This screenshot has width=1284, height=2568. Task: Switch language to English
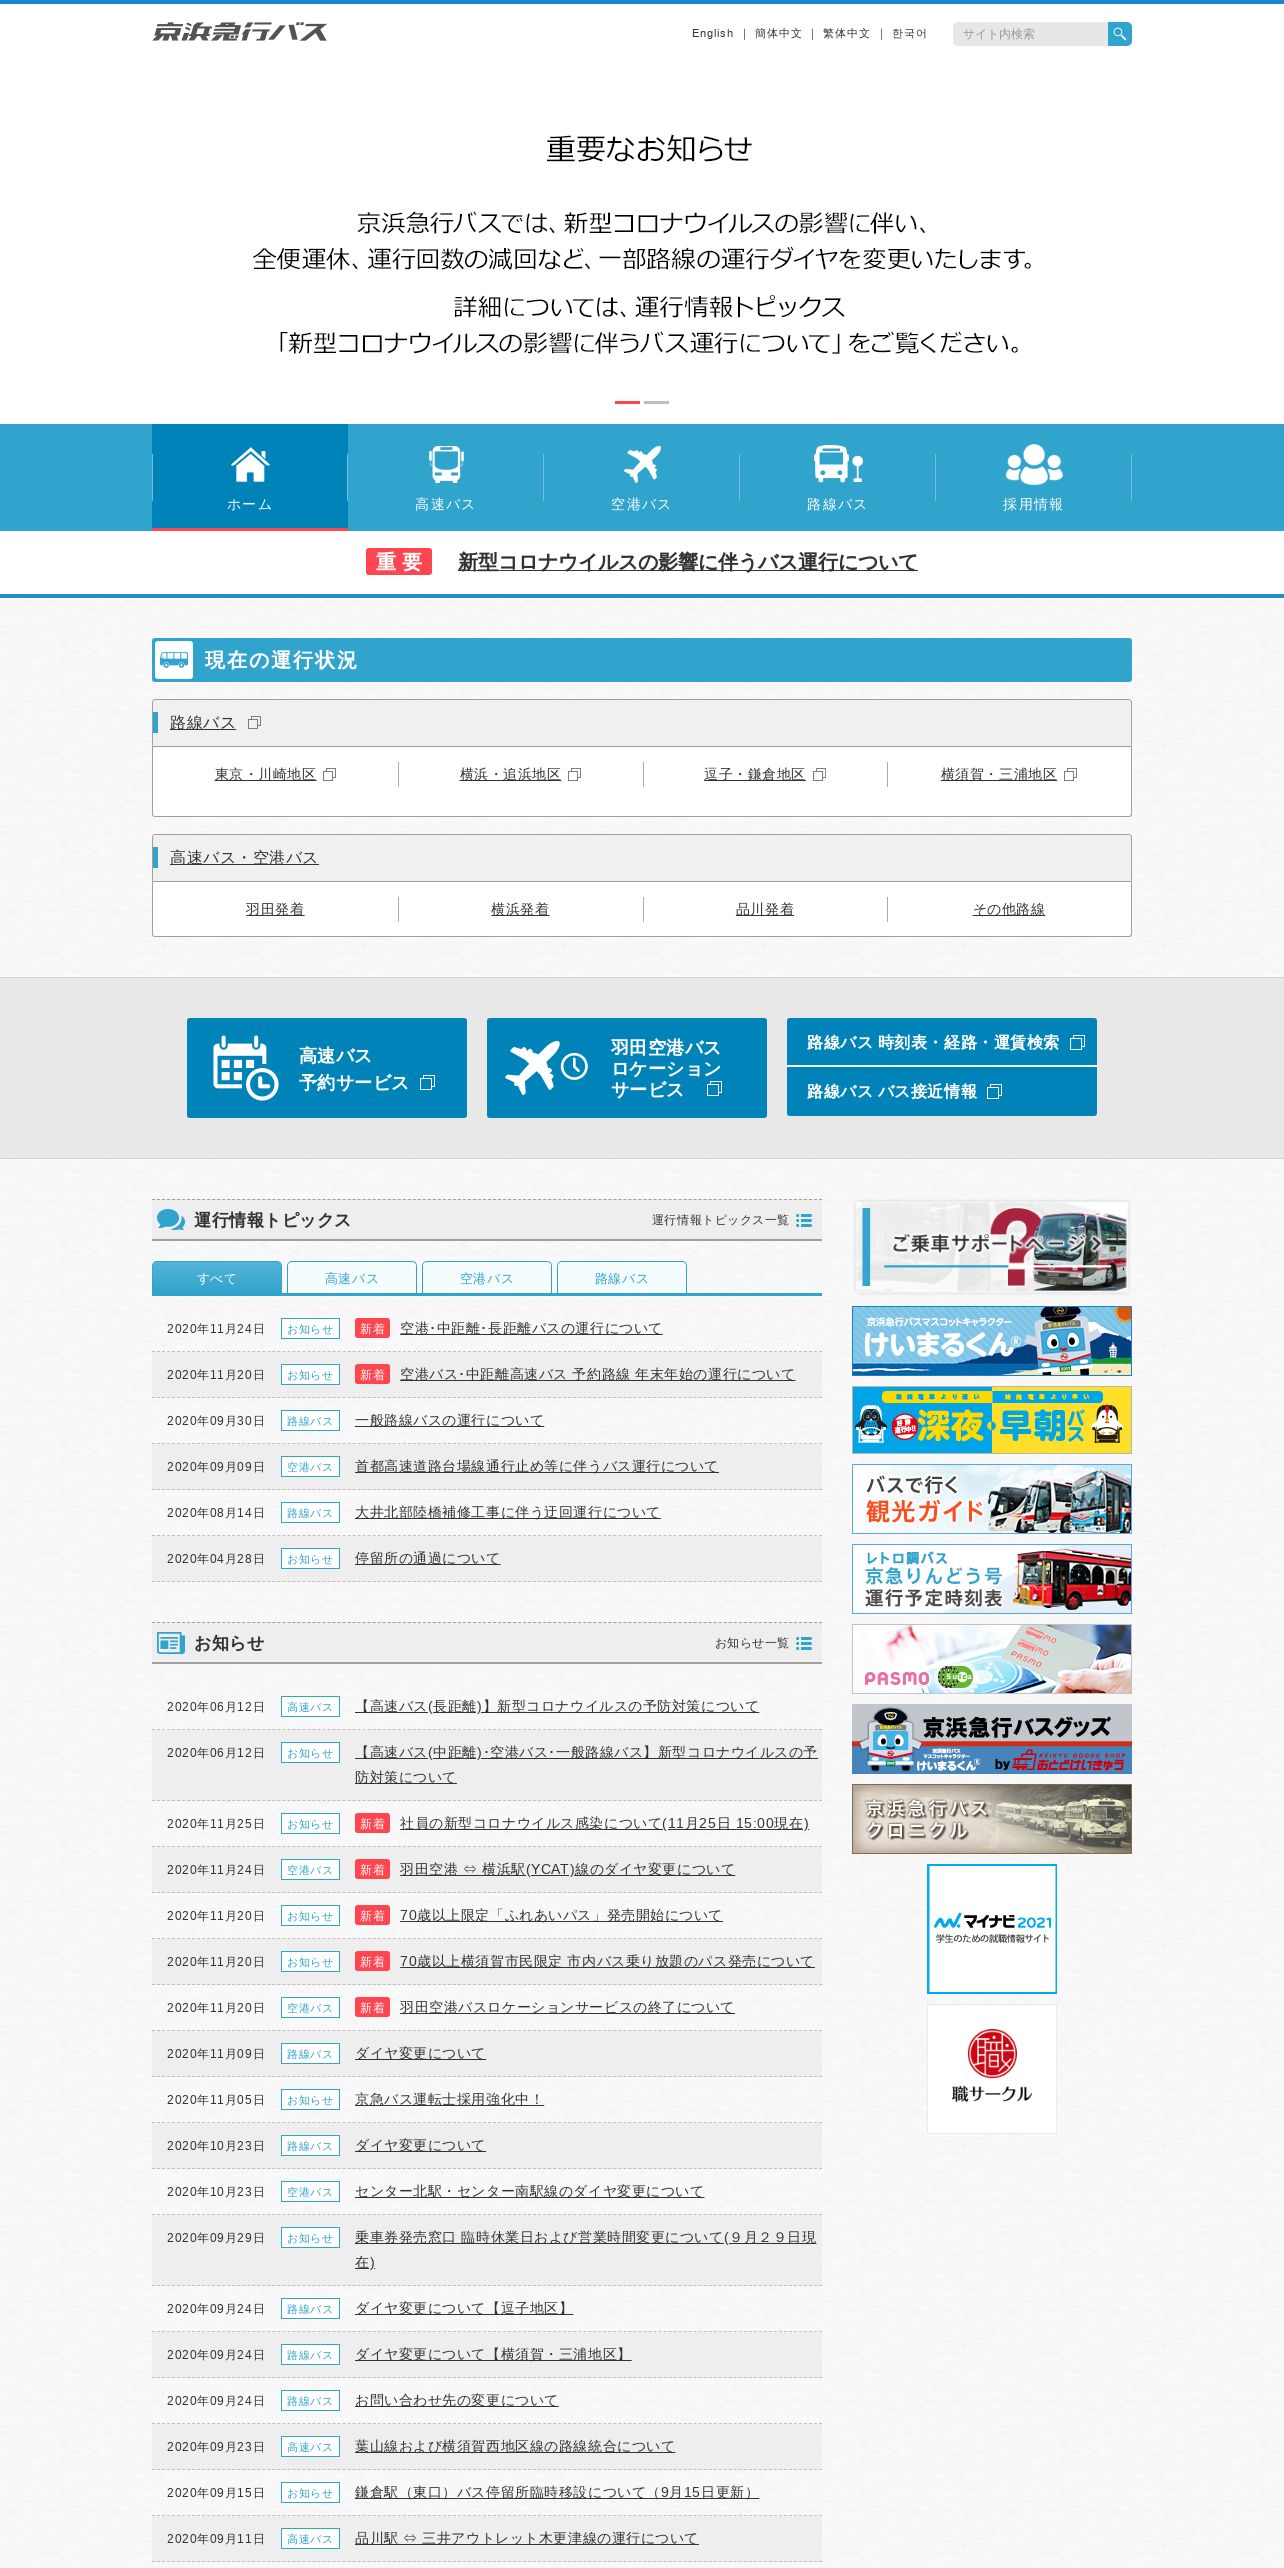pos(712,33)
